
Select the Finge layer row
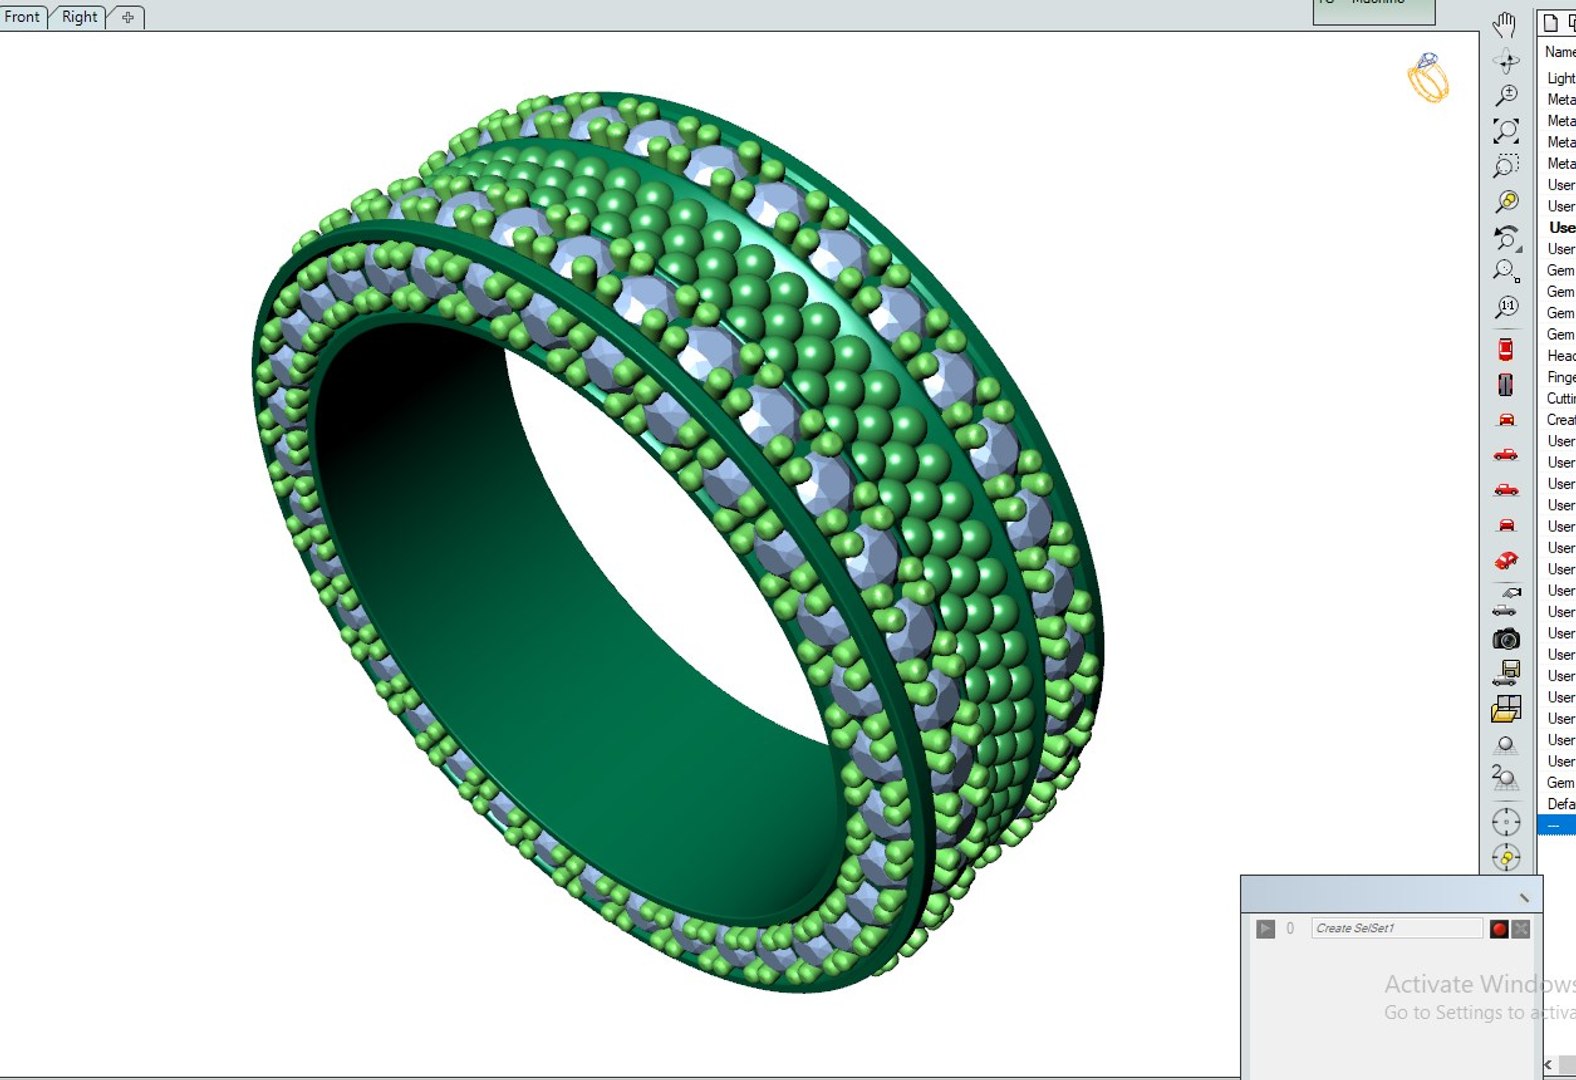coord(1559,377)
